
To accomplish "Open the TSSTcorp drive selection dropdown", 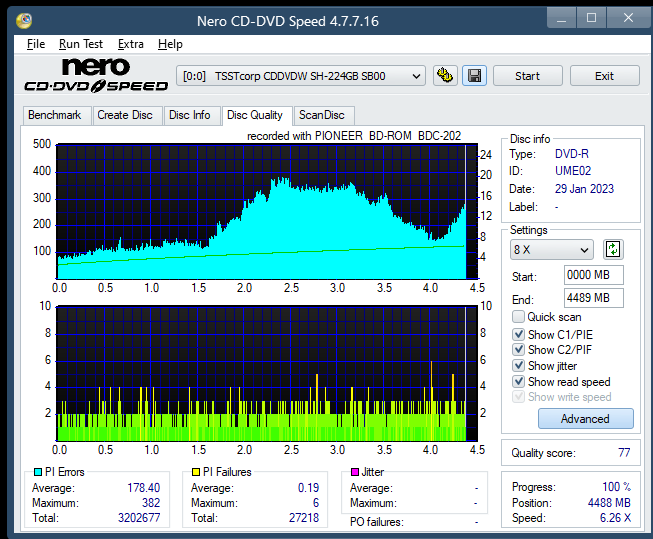I will [301, 76].
